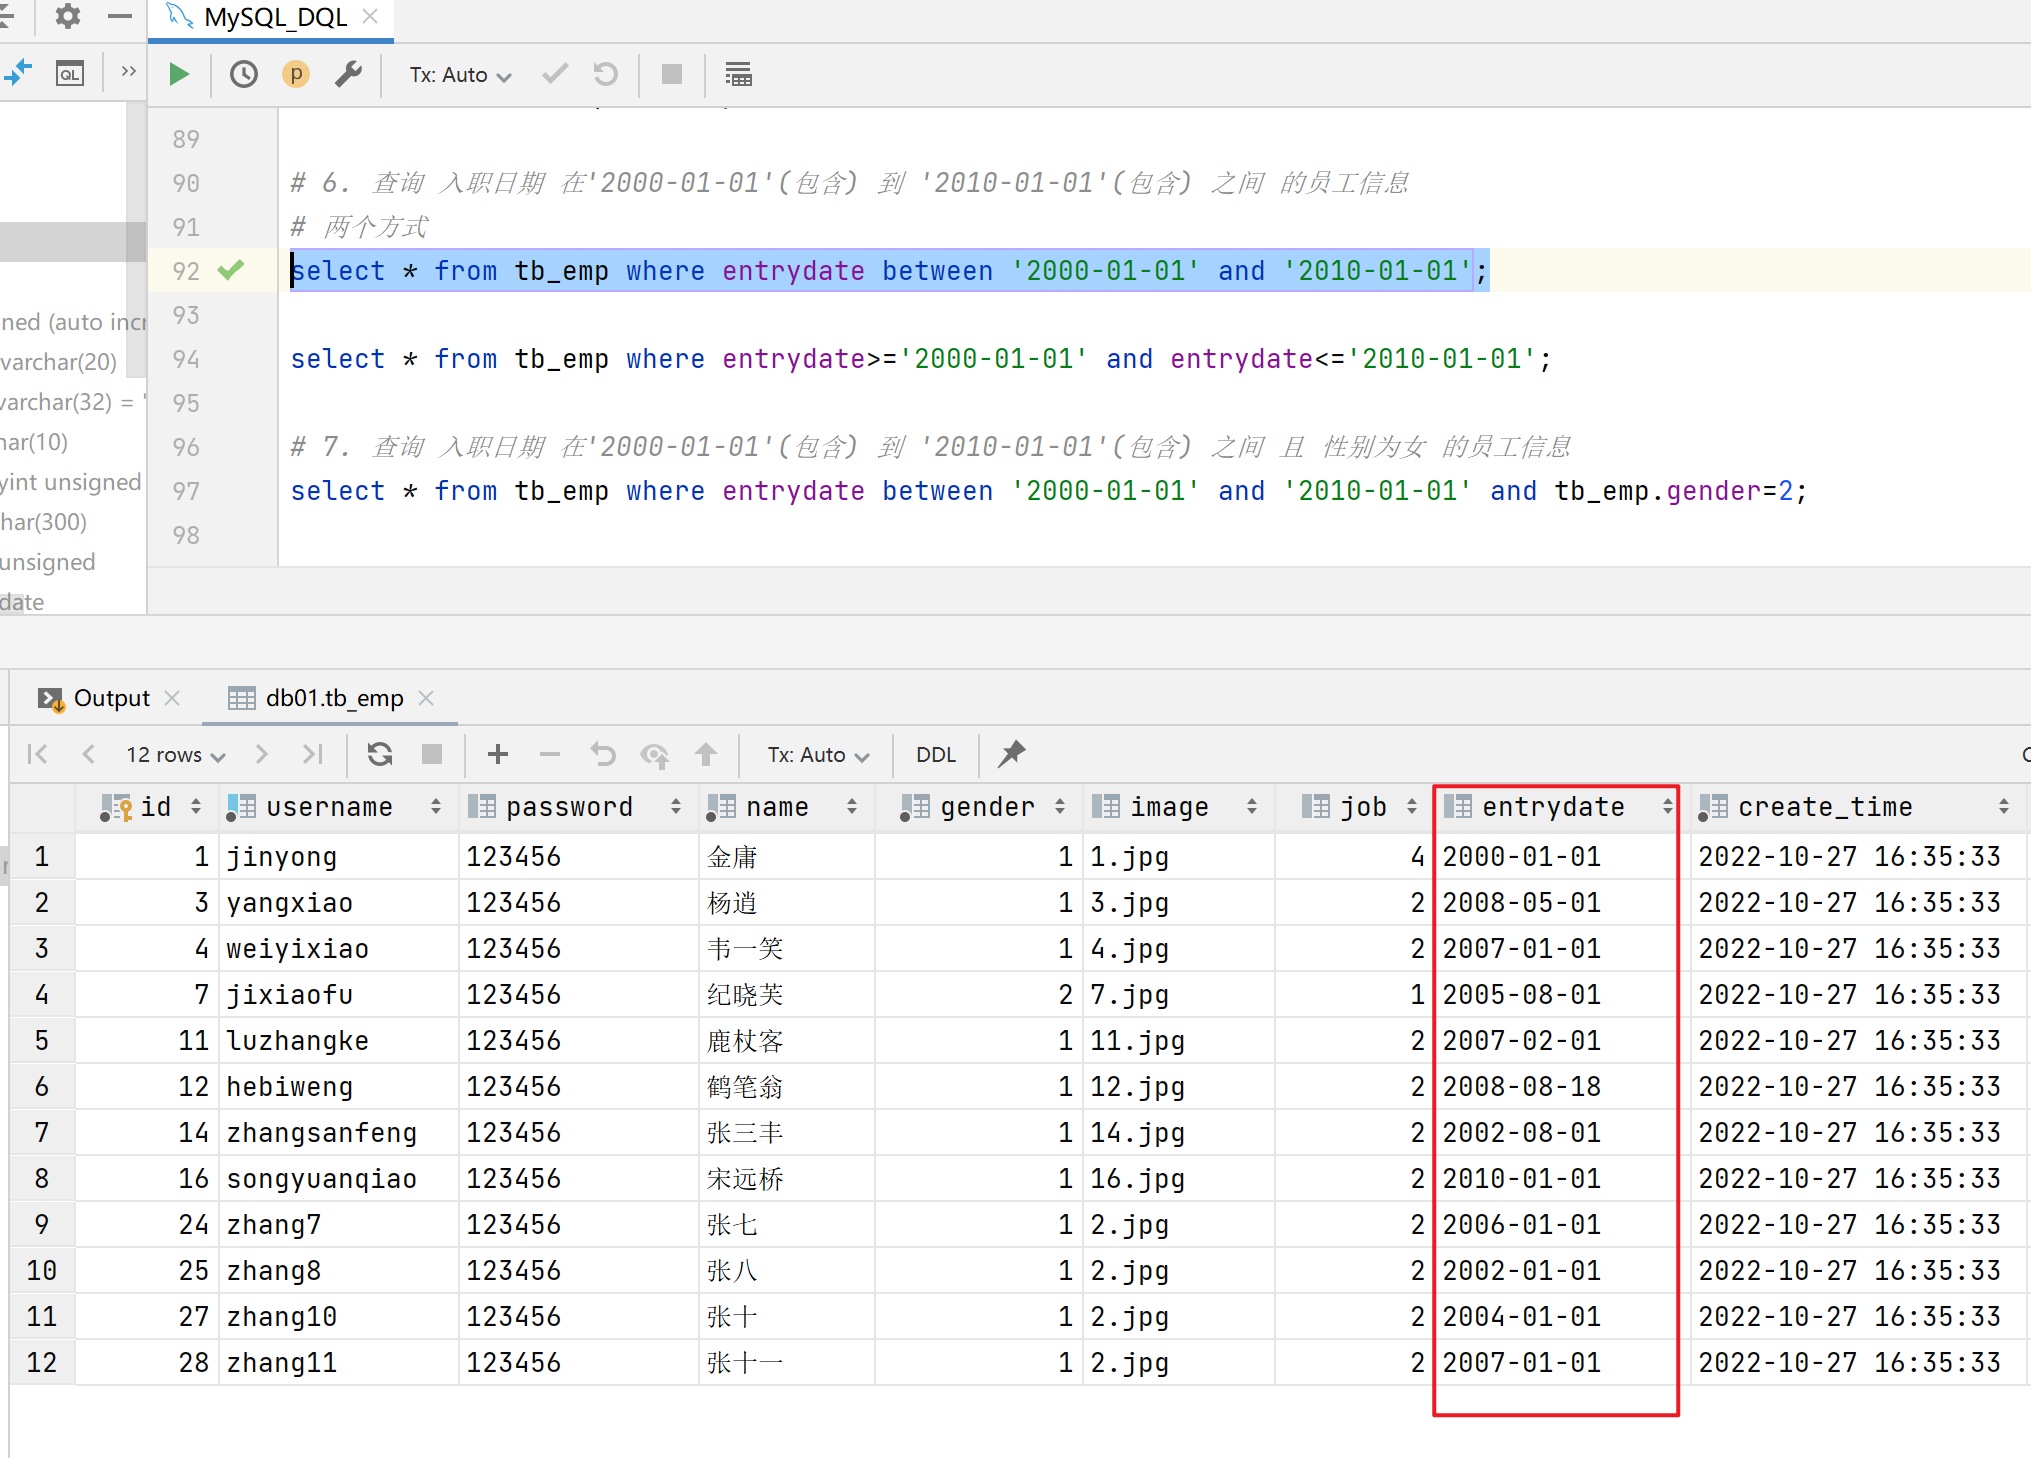
Task: Go to the last results page
Action: coord(313,754)
